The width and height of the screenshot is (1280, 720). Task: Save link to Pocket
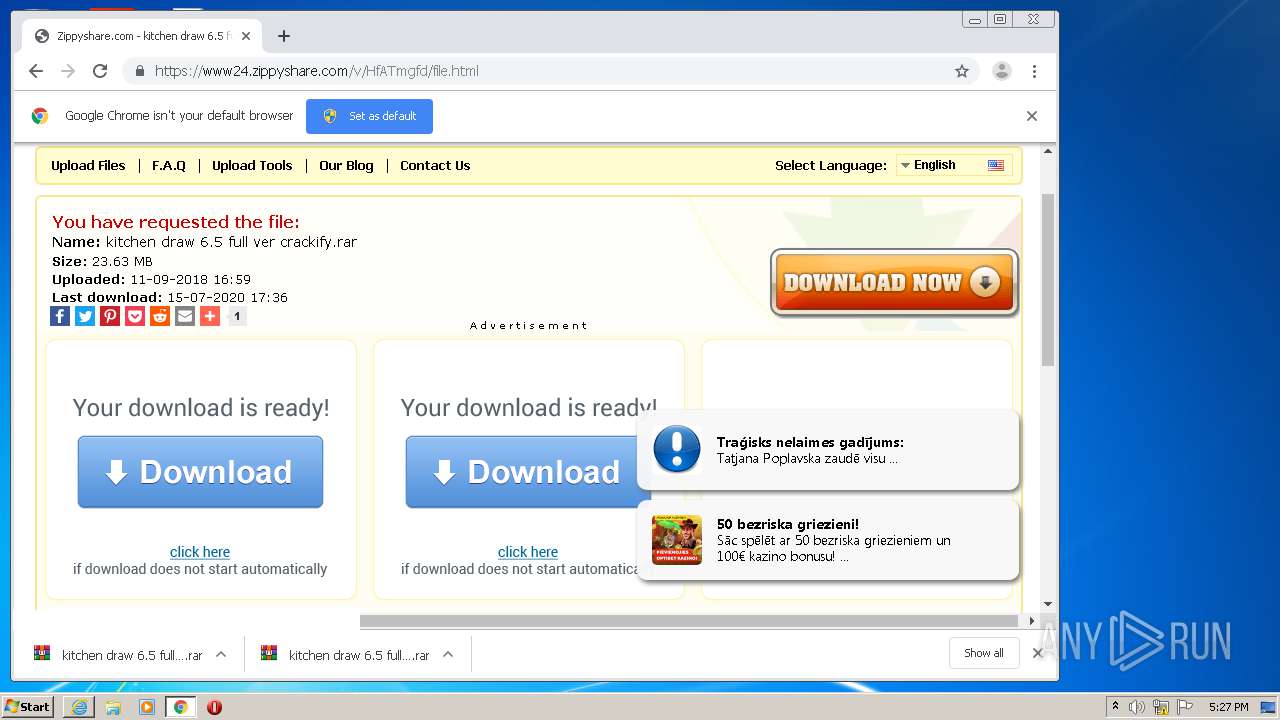pyautogui.click(x=135, y=316)
